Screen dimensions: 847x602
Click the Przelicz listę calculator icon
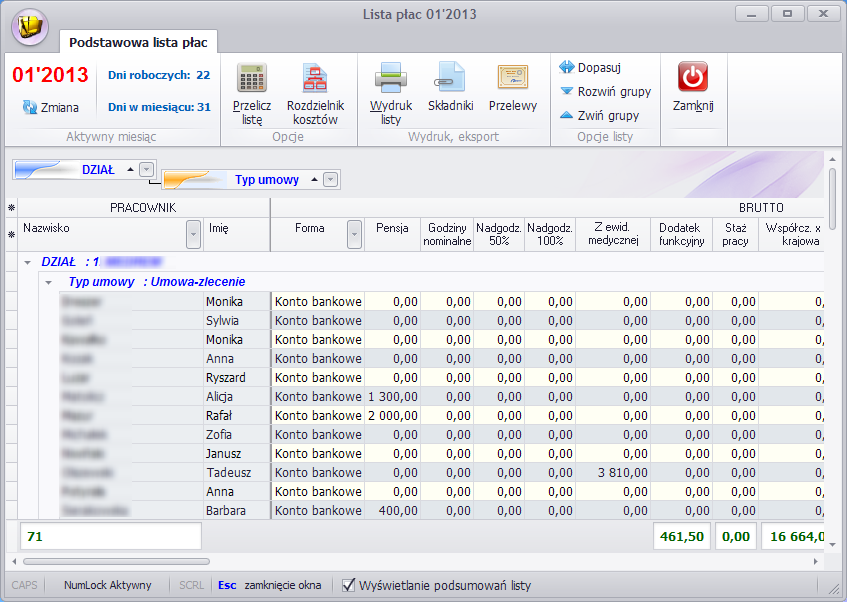252,77
